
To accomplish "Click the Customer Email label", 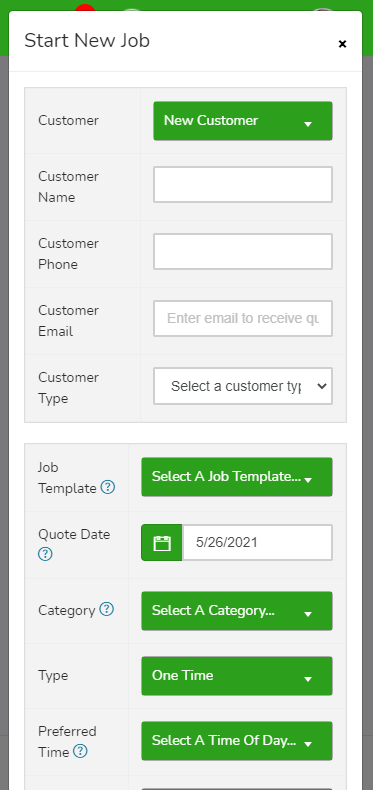I will click(x=69, y=320).
